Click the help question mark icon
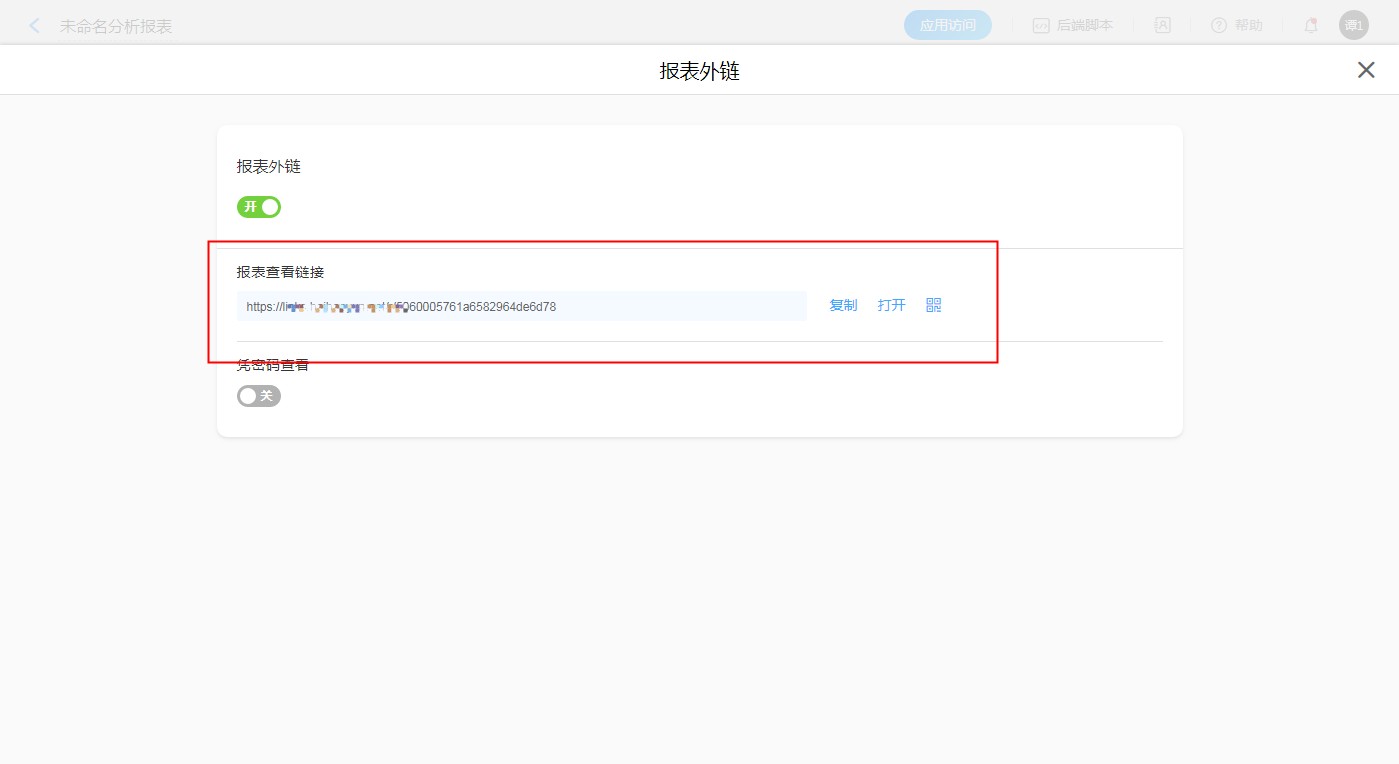This screenshot has height=764, width=1399. [1218, 26]
